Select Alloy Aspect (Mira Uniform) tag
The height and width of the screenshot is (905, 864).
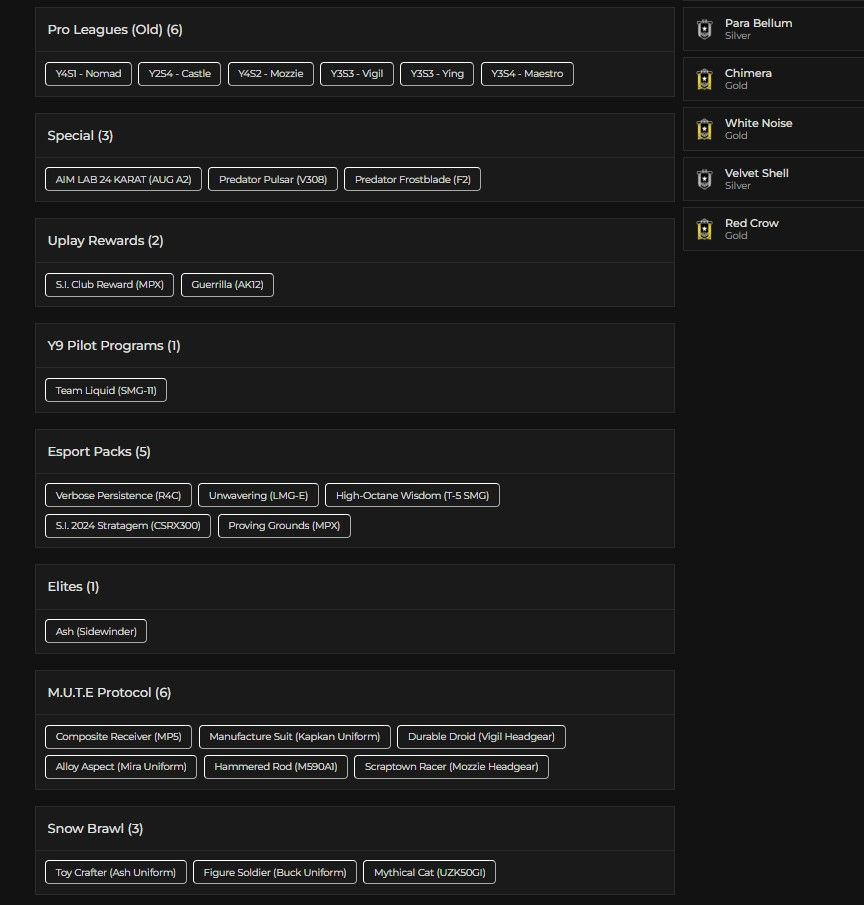(x=121, y=767)
